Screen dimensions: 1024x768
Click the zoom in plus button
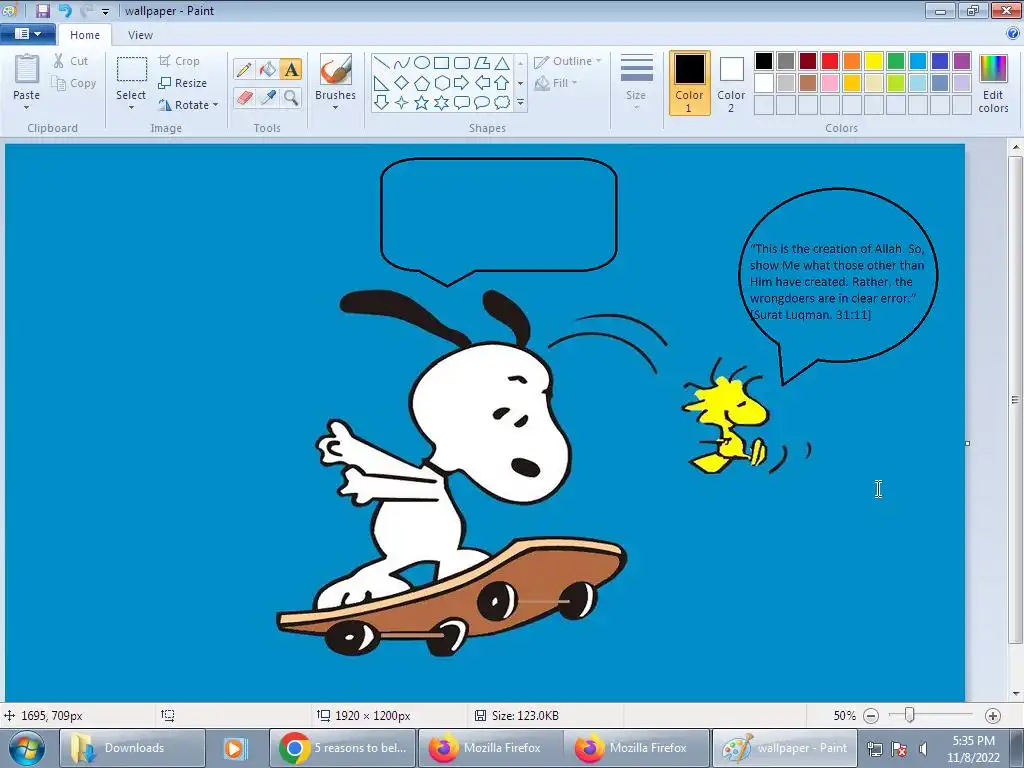(993, 716)
